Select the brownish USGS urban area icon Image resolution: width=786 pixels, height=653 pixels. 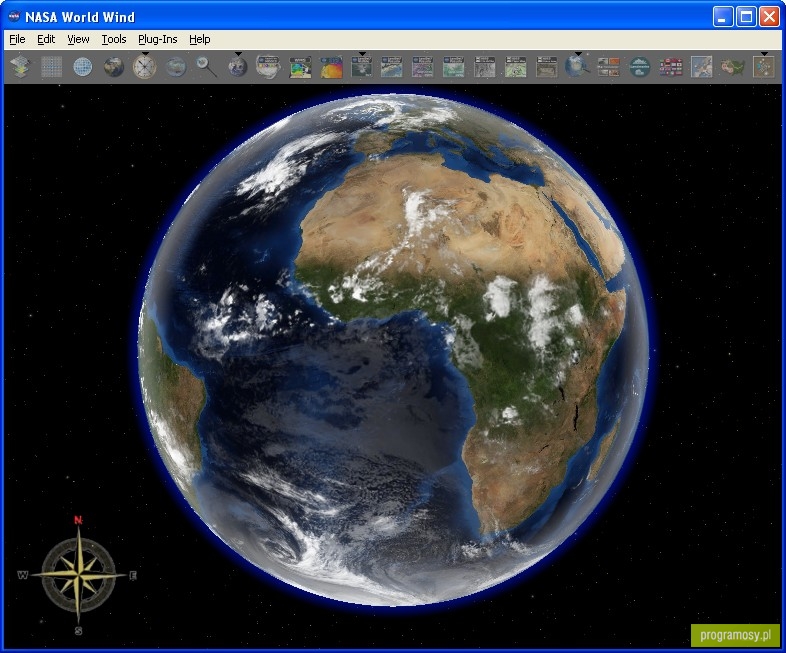click(x=546, y=67)
